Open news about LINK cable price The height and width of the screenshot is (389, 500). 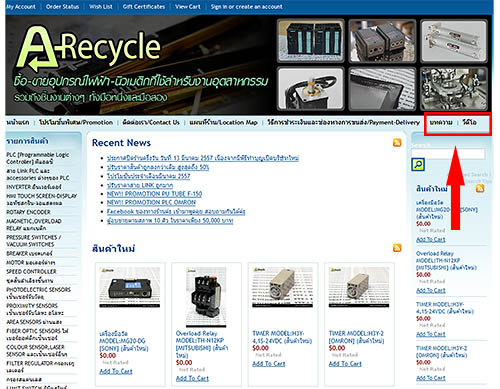[x=140, y=185]
